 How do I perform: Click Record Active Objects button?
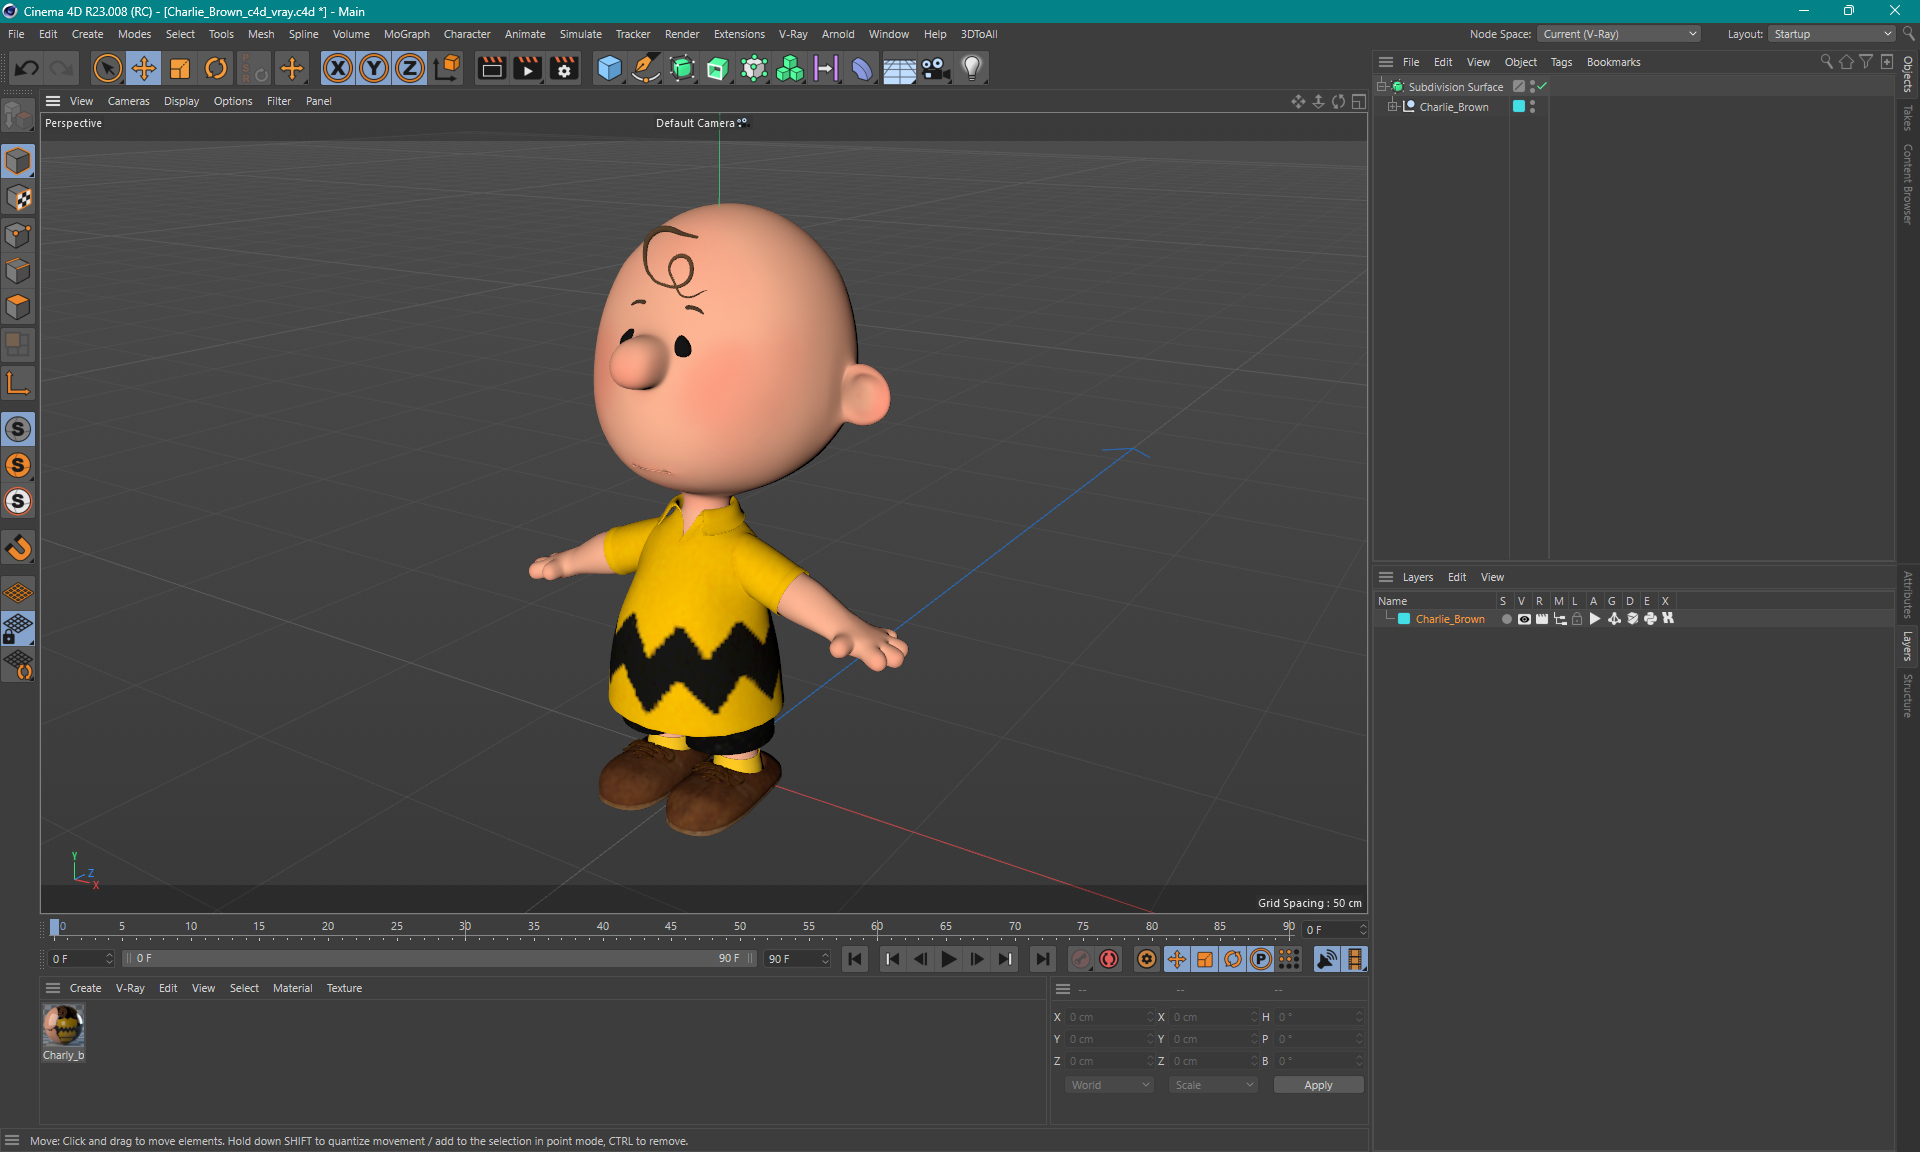(1081, 959)
